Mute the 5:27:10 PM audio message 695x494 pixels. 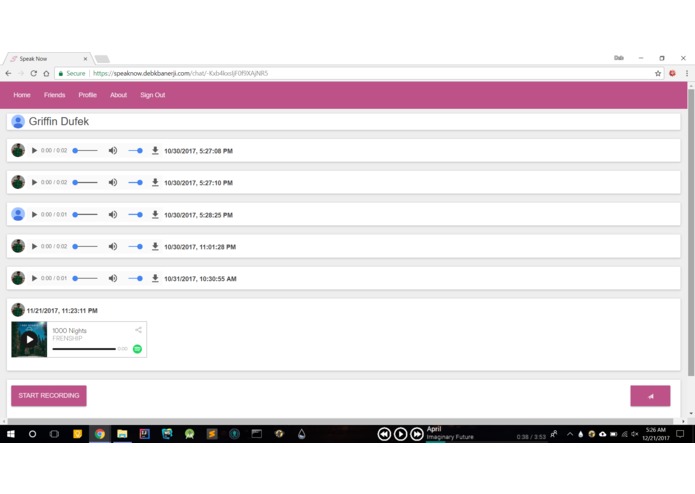click(113, 183)
